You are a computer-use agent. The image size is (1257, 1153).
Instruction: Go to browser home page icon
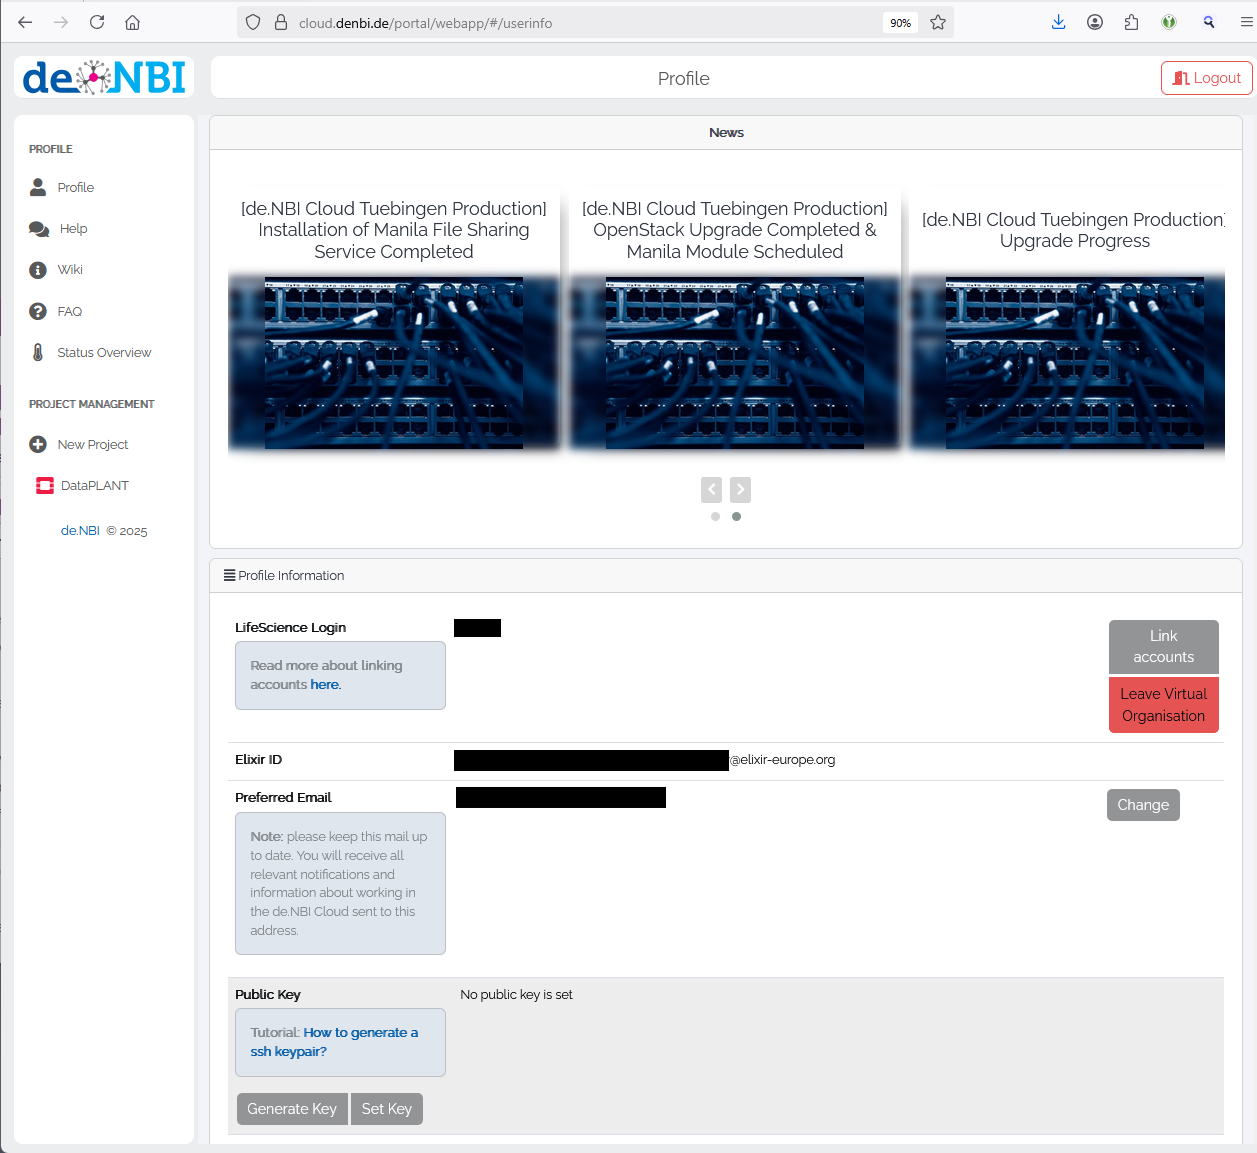132,22
